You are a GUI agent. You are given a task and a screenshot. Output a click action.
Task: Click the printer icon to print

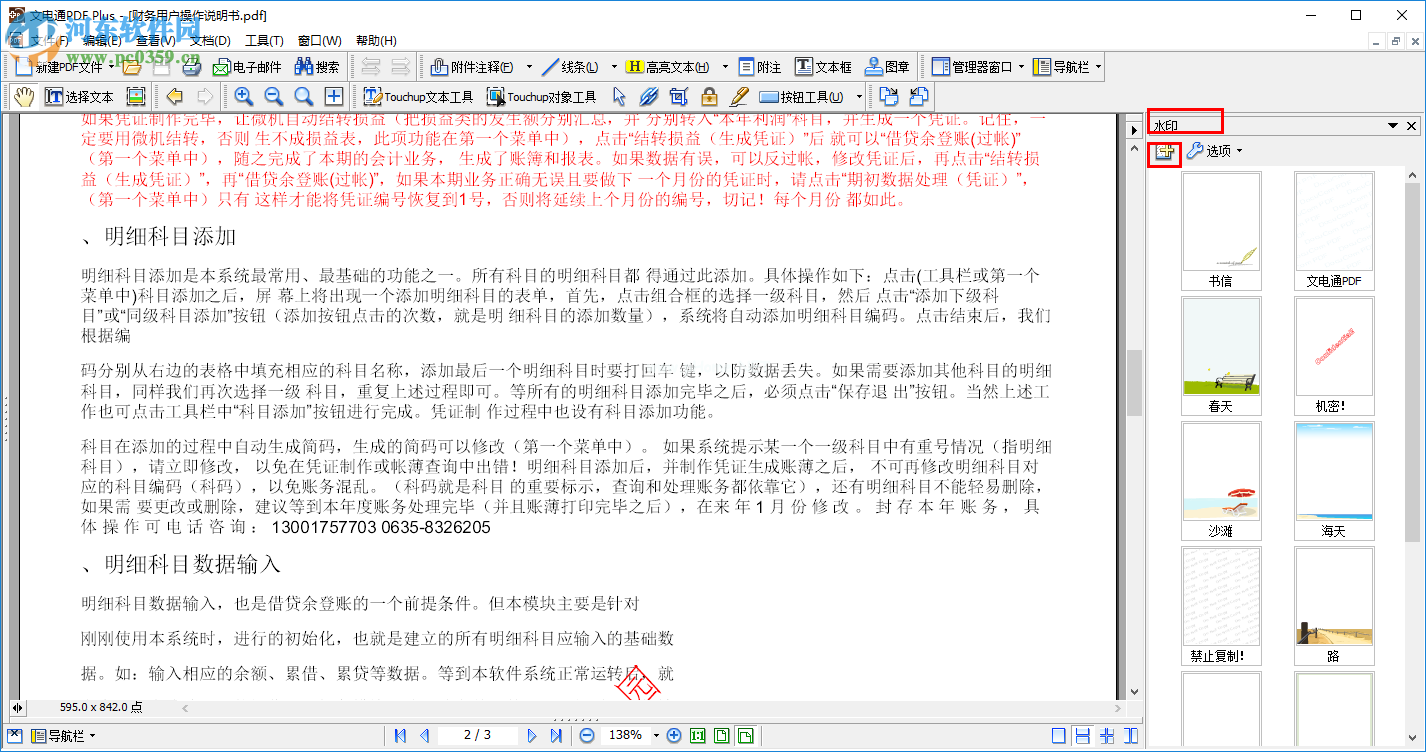pyautogui.click(x=192, y=67)
